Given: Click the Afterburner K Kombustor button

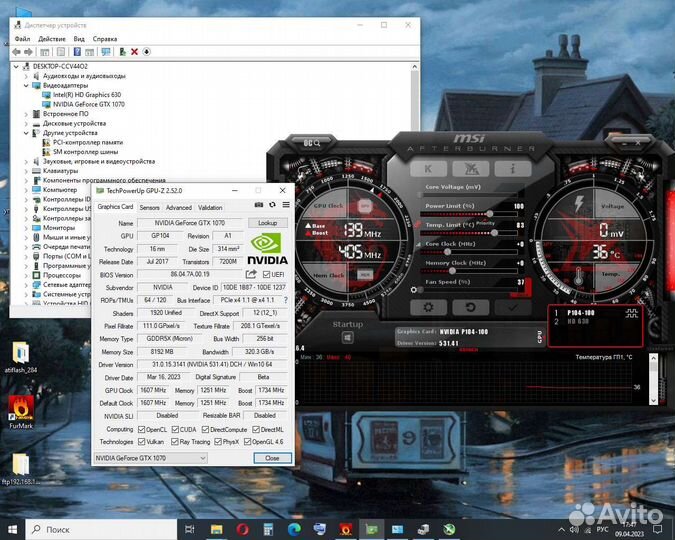Looking at the screenshot, I should (x=428, y=169).
